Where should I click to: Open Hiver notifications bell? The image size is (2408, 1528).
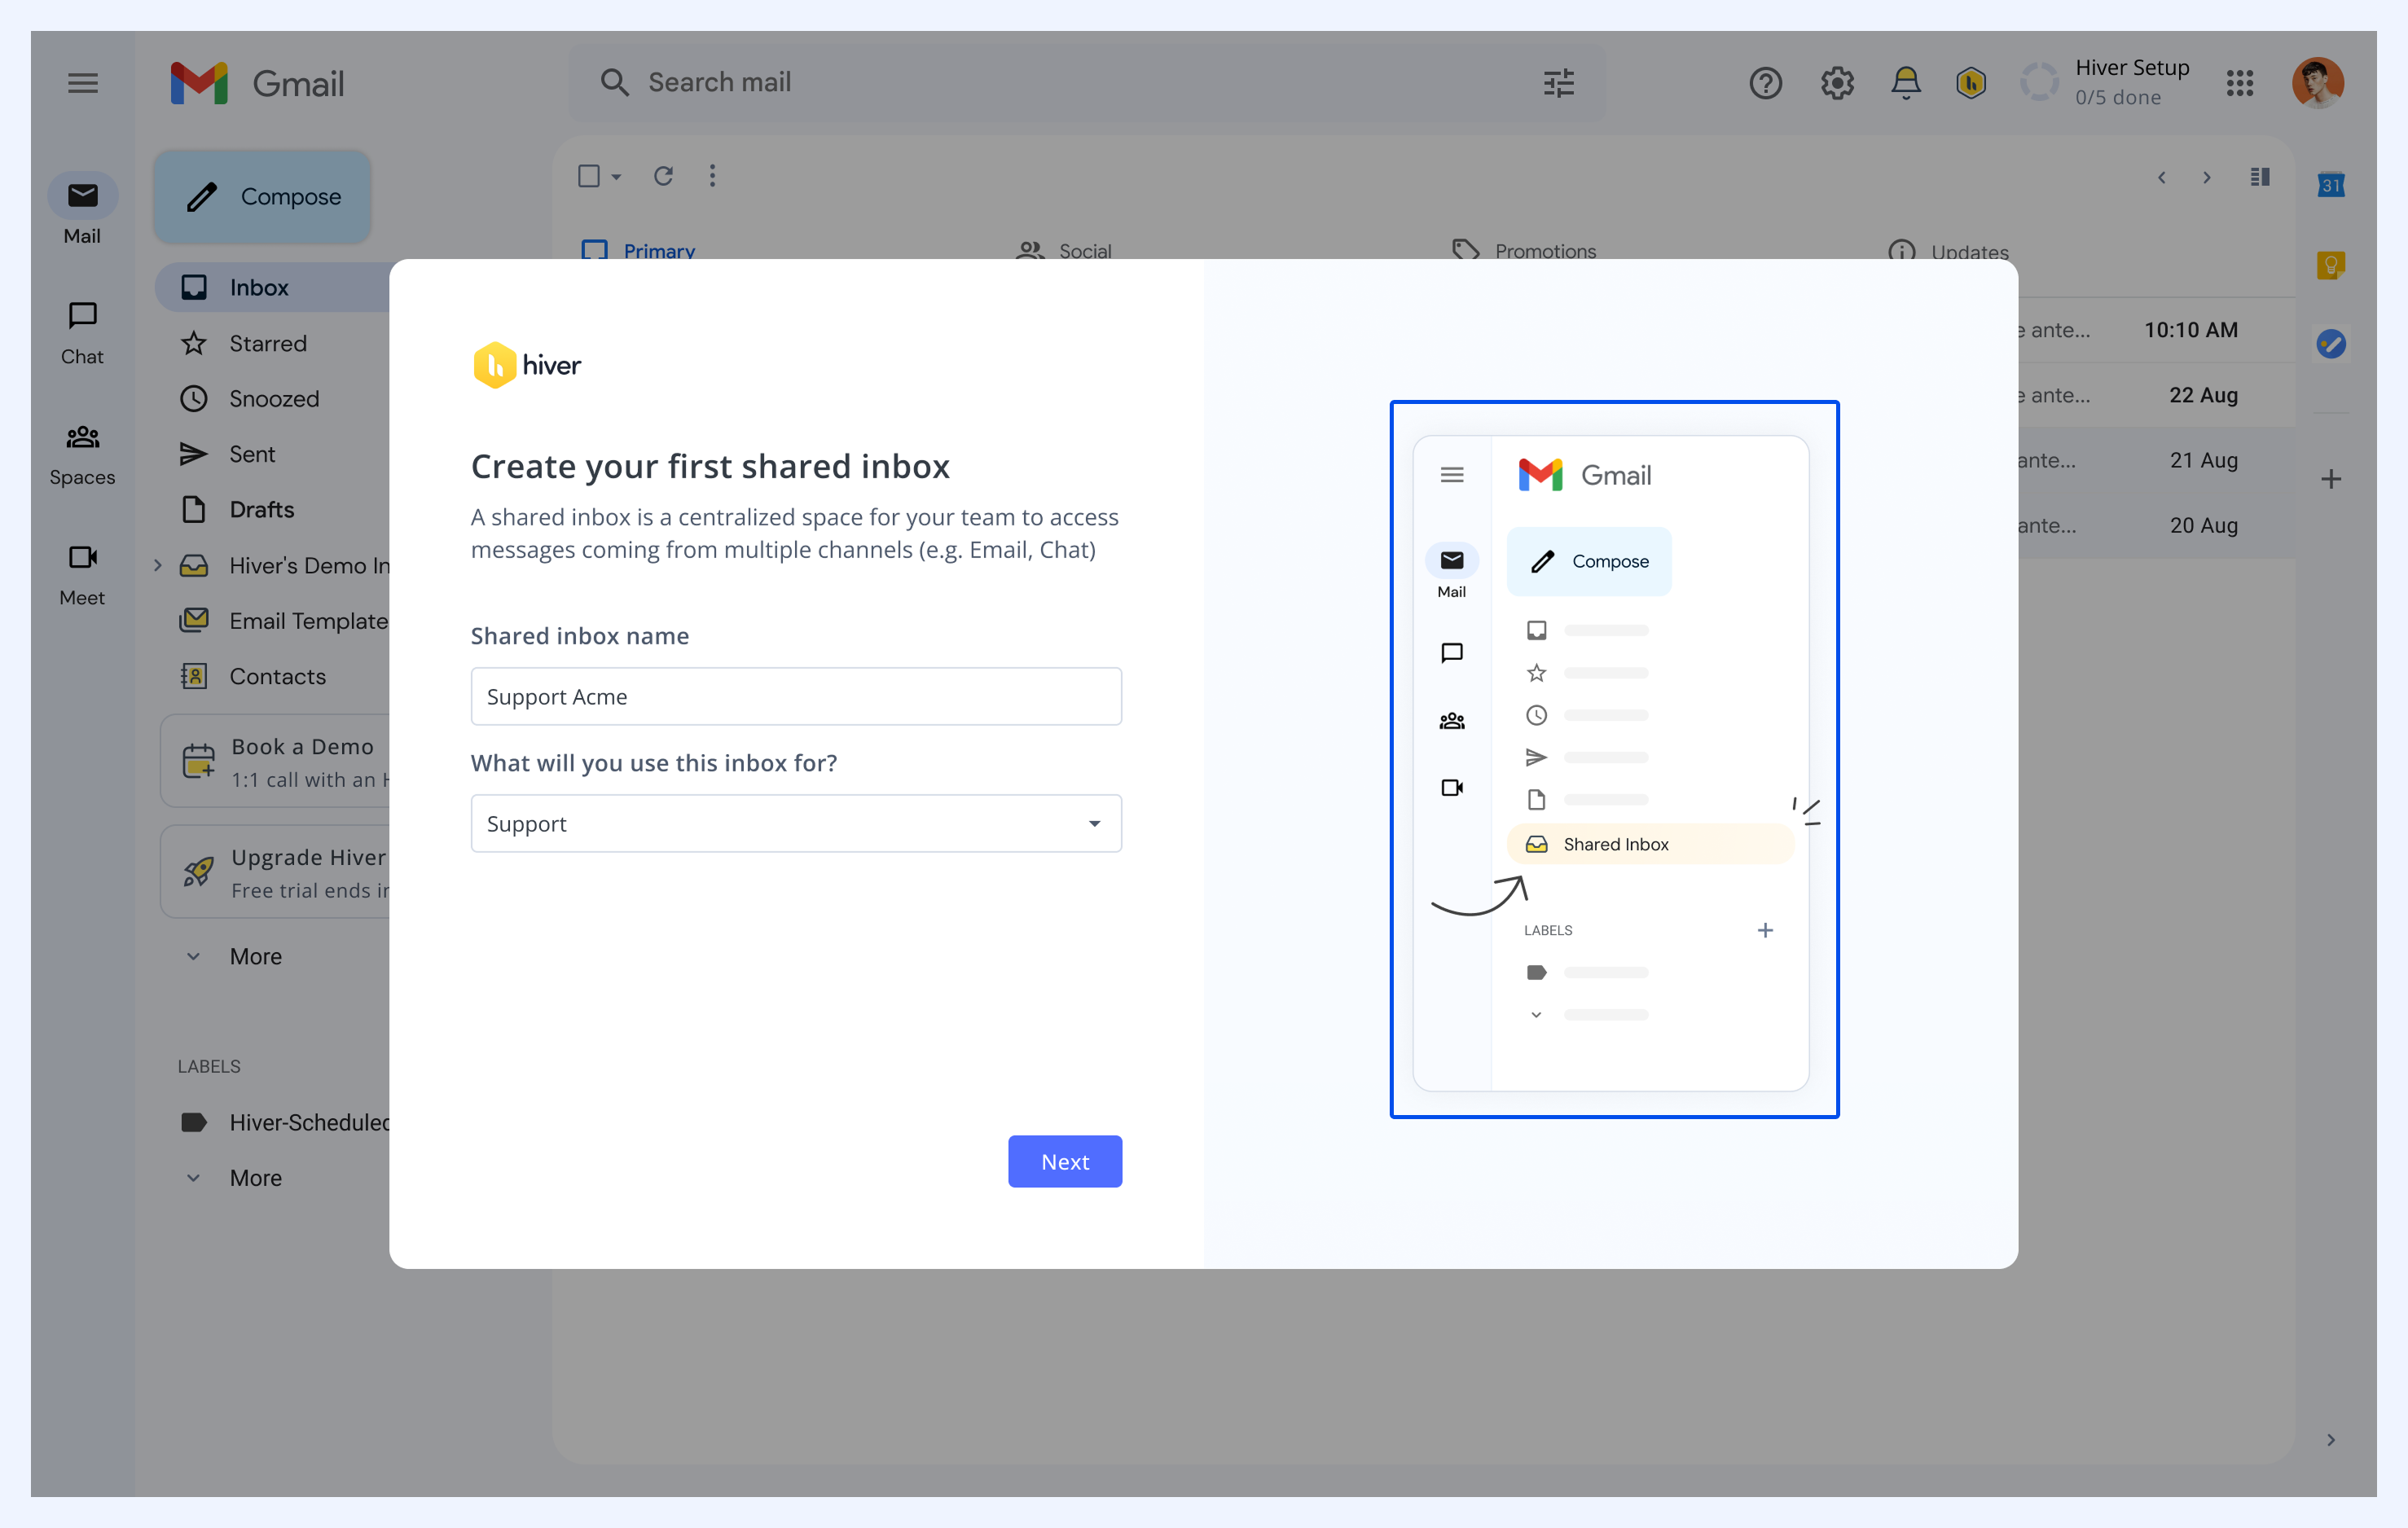pos(1906,83)
